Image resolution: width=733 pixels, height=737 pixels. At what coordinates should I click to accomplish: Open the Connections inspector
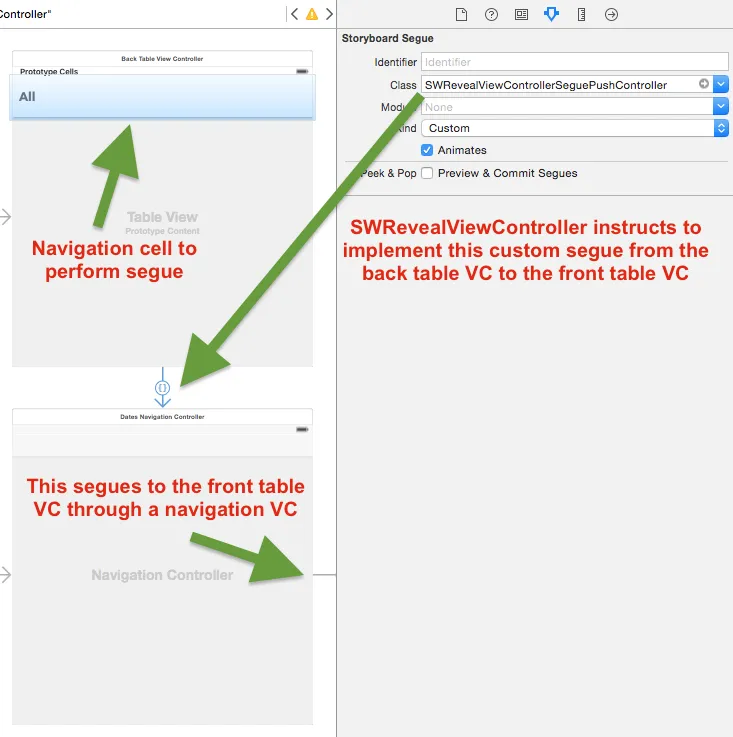click(611, 15)
